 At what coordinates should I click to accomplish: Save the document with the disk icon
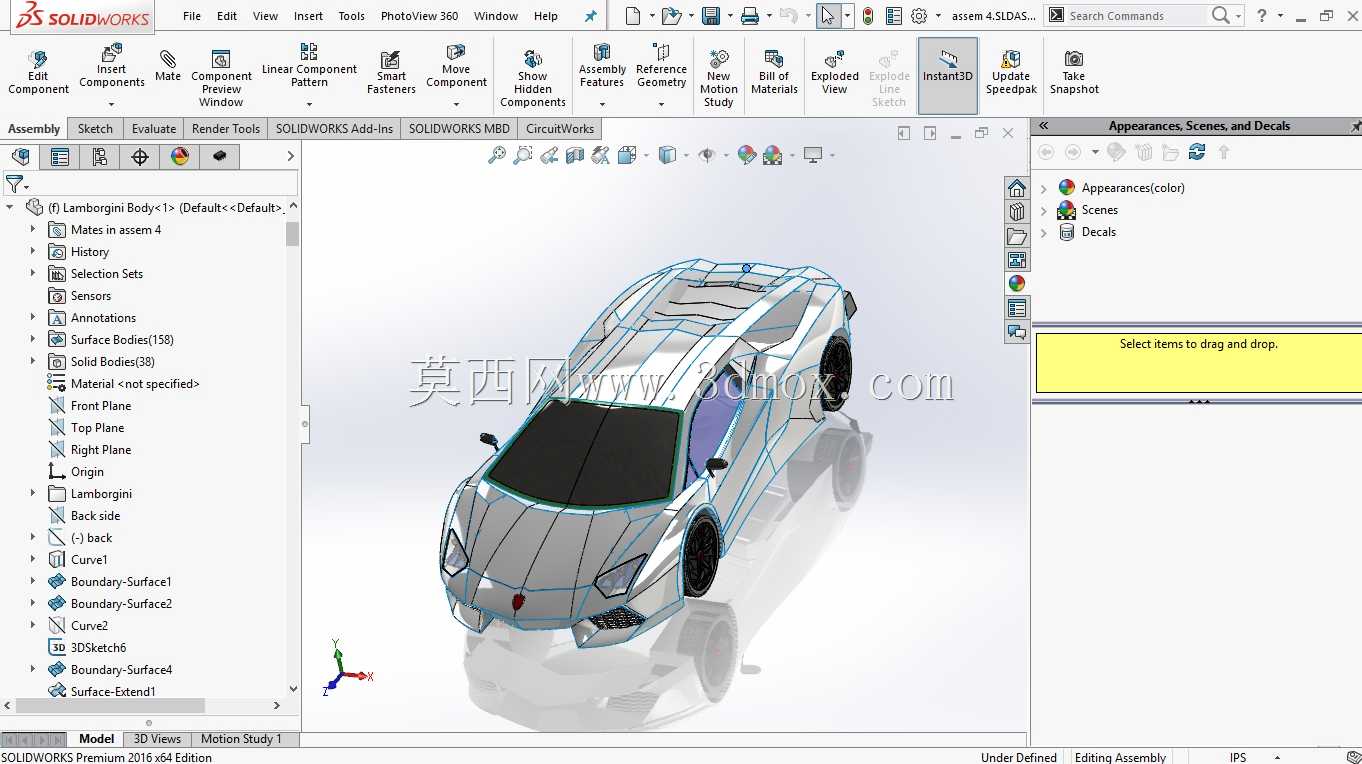(x=711, y=16)
